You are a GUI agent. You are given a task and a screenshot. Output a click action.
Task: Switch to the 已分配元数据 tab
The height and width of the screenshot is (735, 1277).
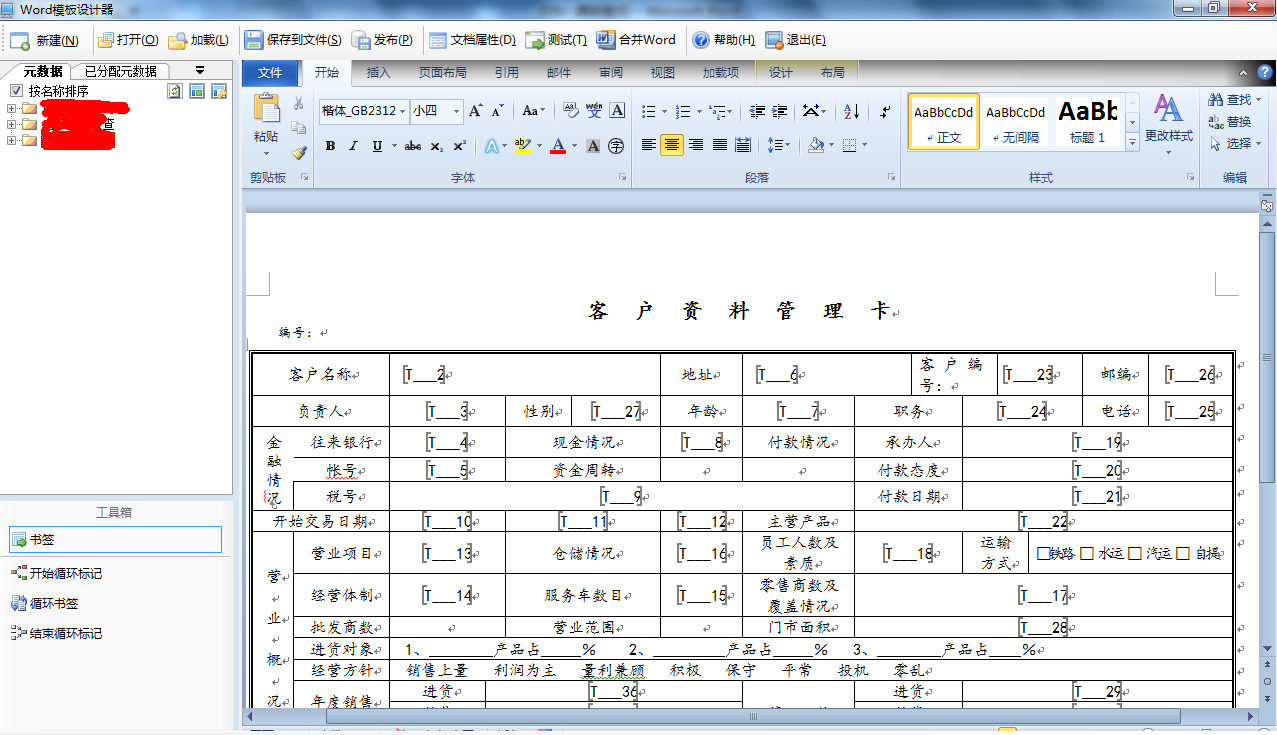tap(121, 71)
